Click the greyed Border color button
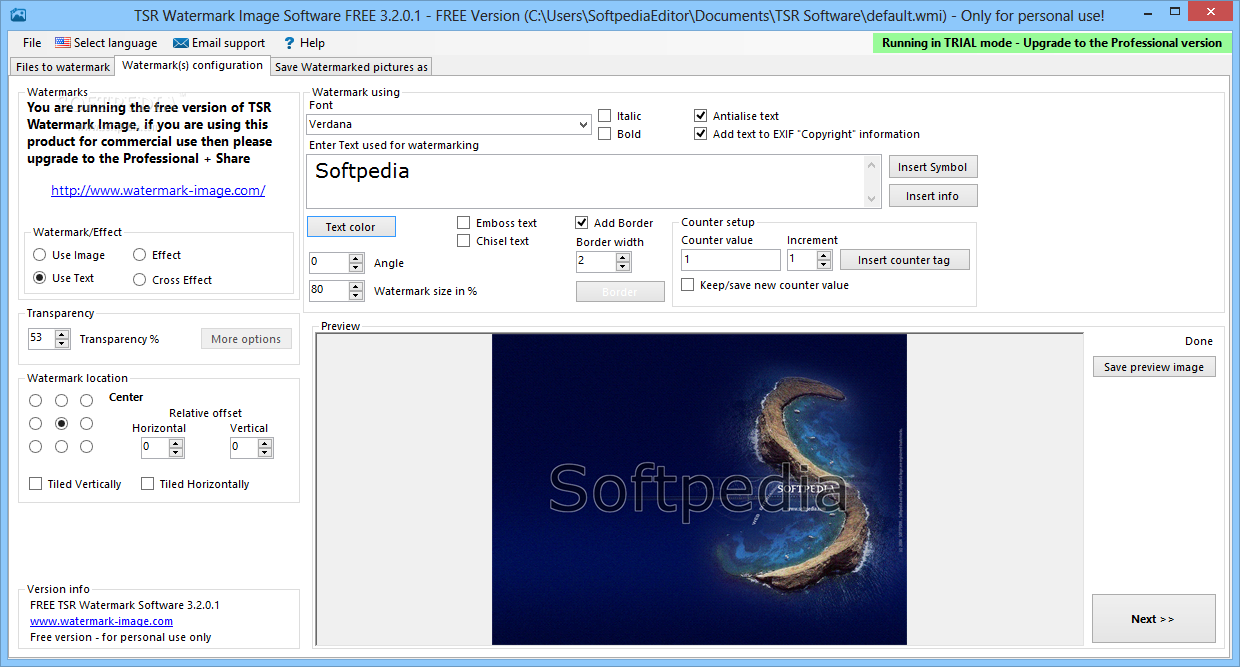 (x=620, y=292)
